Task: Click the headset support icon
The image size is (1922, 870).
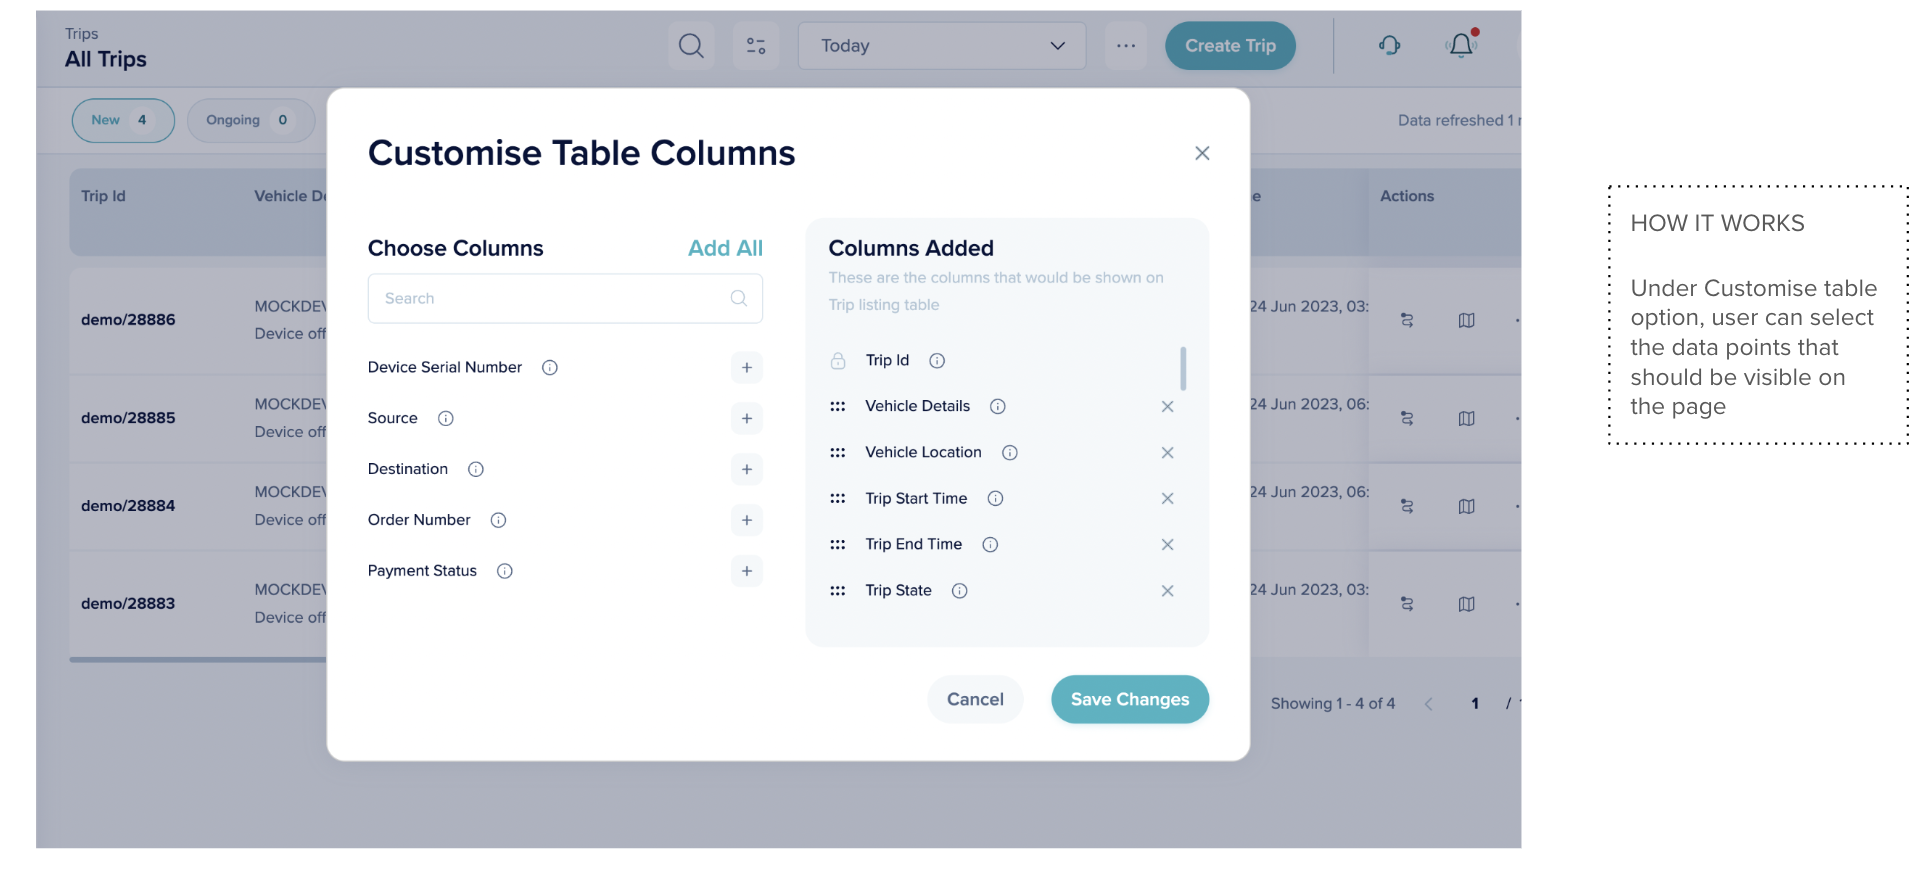Action: (1389, 46)
